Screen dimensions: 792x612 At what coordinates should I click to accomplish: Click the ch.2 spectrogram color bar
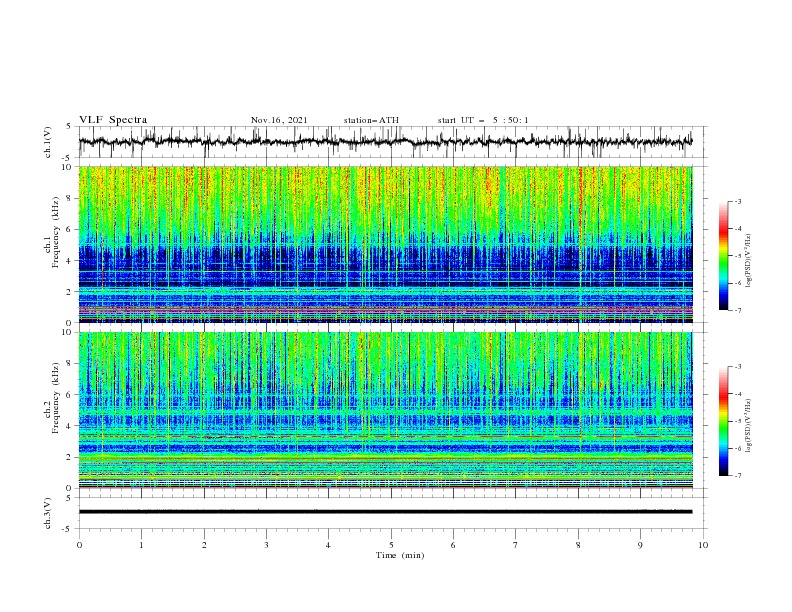point(723,421)
